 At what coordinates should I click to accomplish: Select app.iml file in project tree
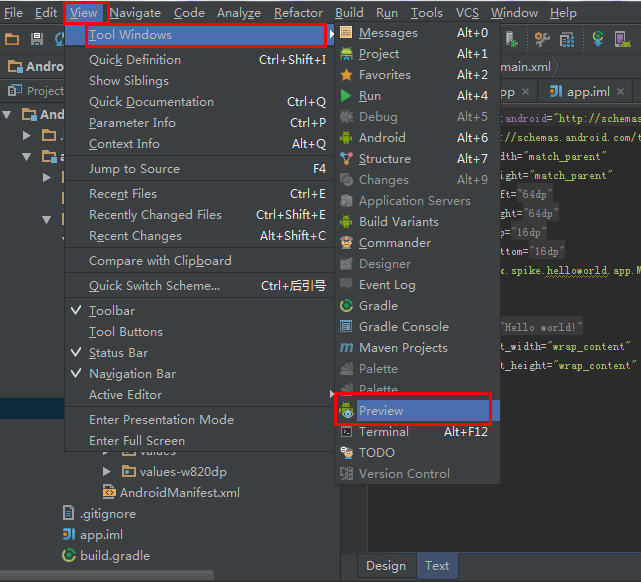click(x=93, y=535)
